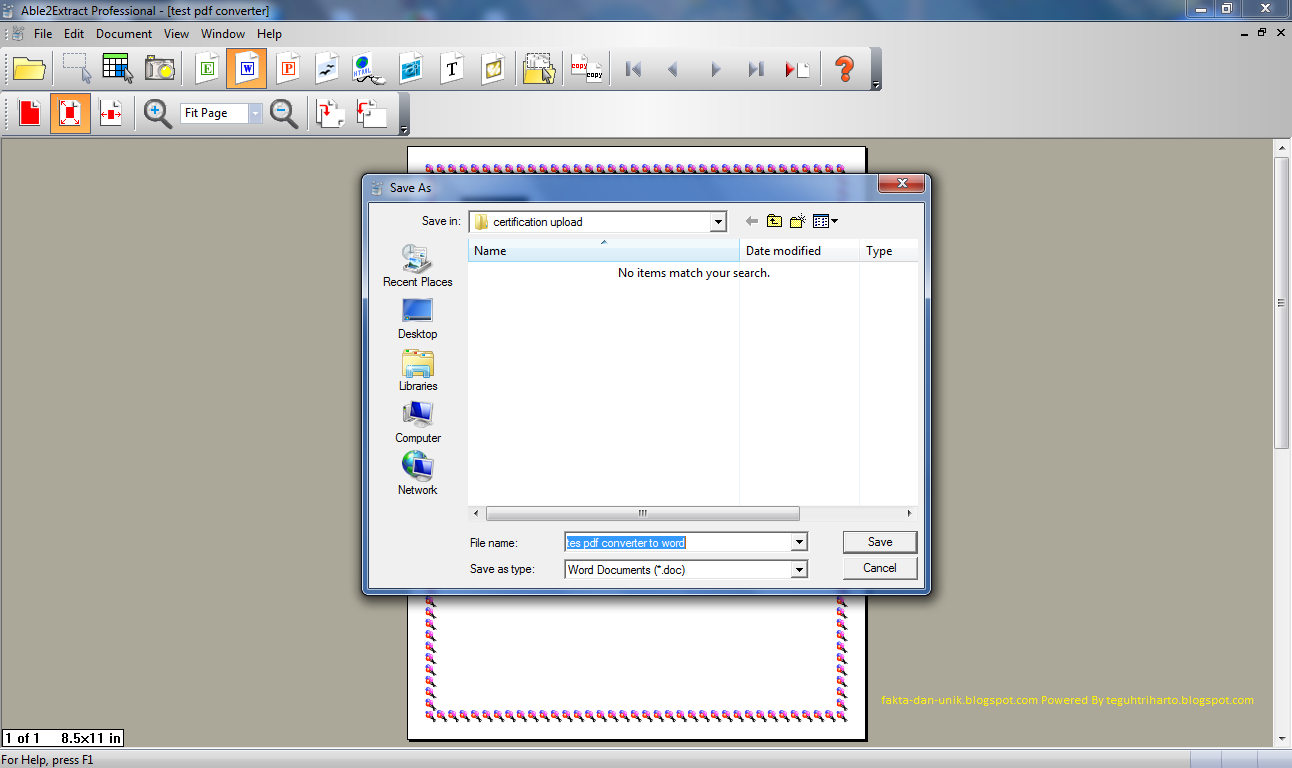This screenshot has width=1292, height=768.
Task: Open the View Menu options dropdown
Action: point(825,221)
